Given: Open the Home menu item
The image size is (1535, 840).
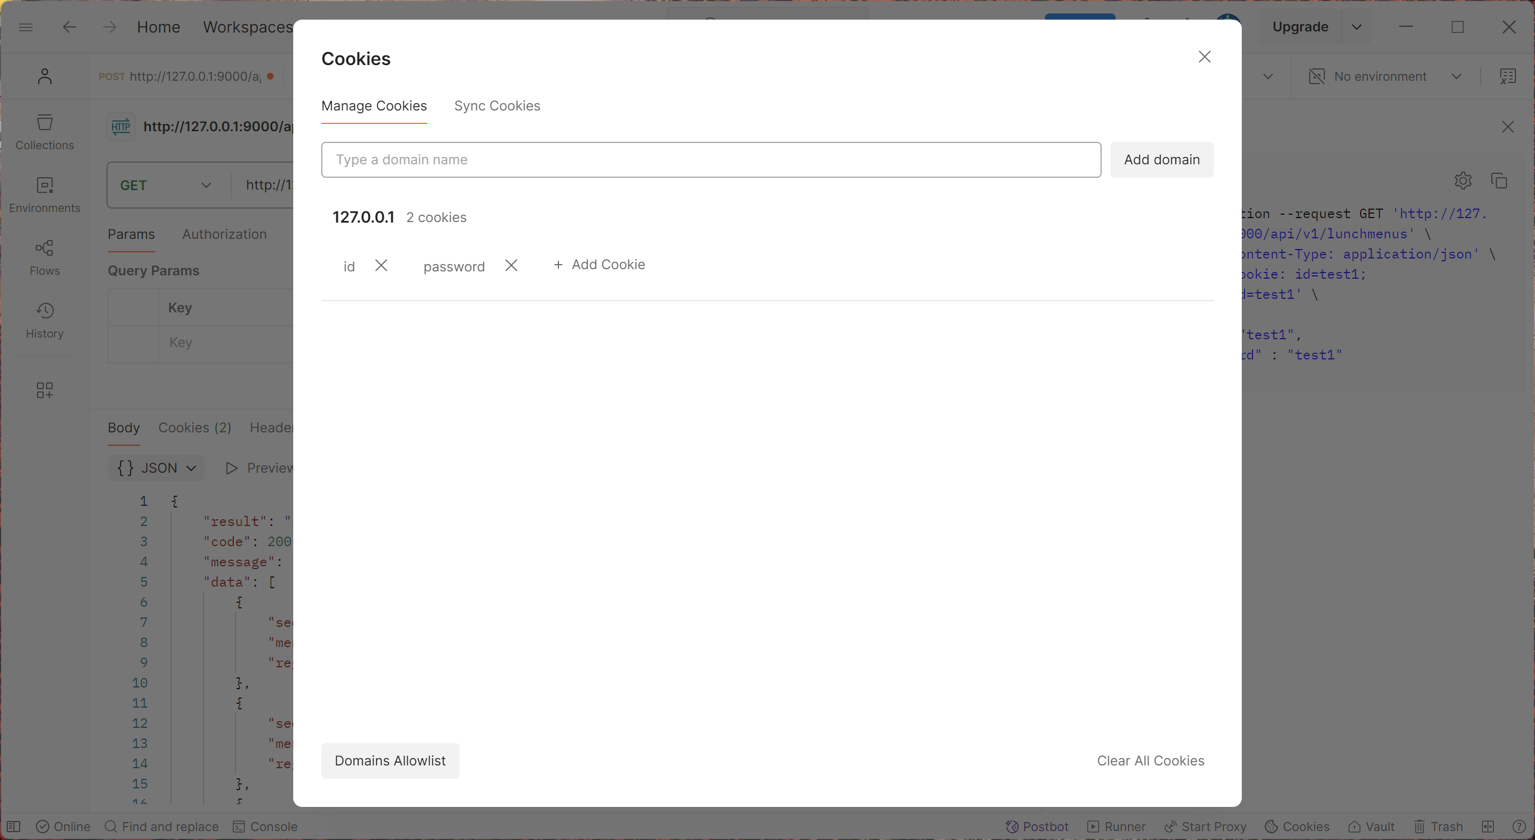Looking at the screenshot, I should (x=158, y=27).
